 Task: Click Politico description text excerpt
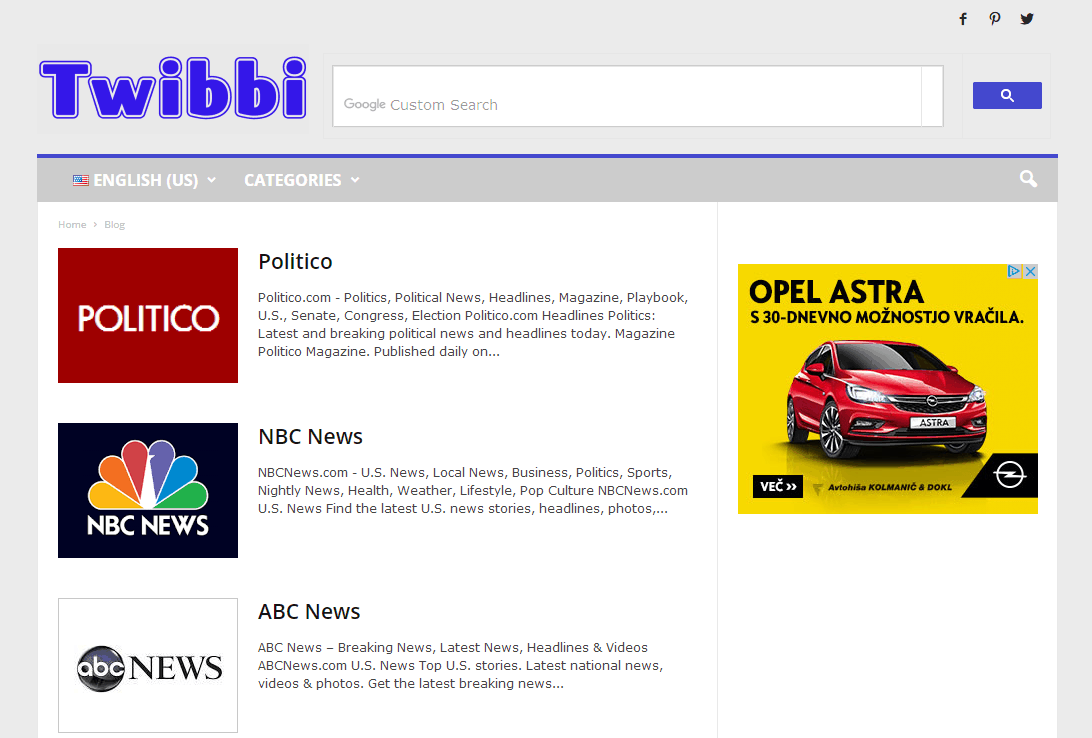pos(473,324)
